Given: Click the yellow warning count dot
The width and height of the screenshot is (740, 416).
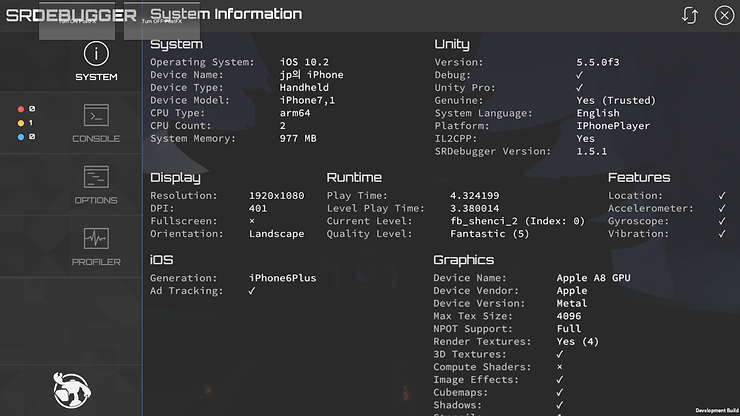Looking at the screenshot, I should 21,122.
